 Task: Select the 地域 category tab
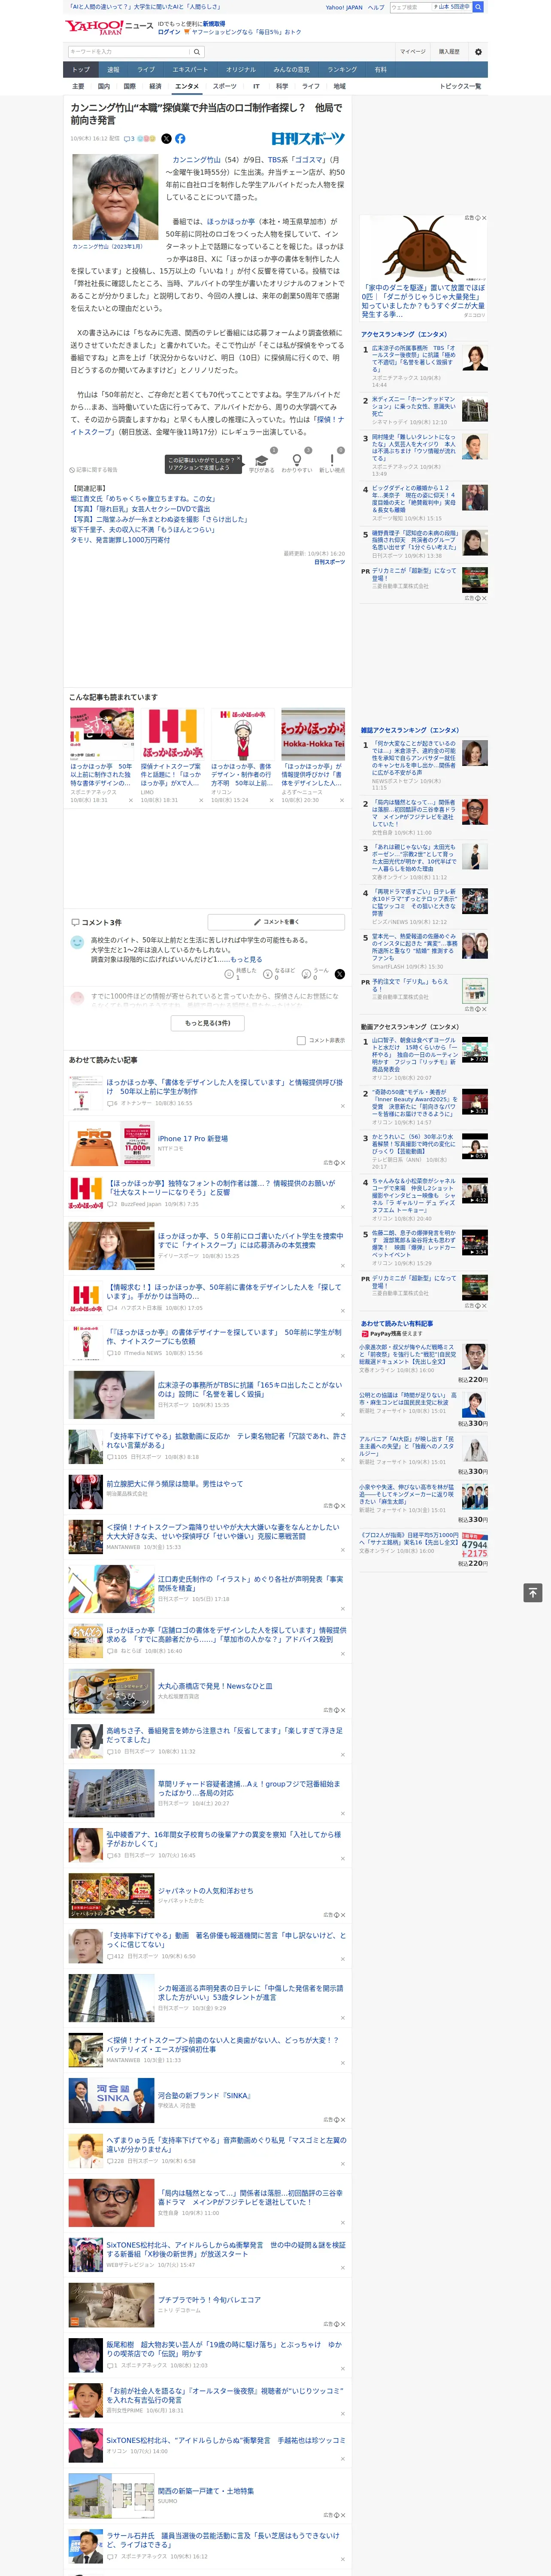point(339,86)
